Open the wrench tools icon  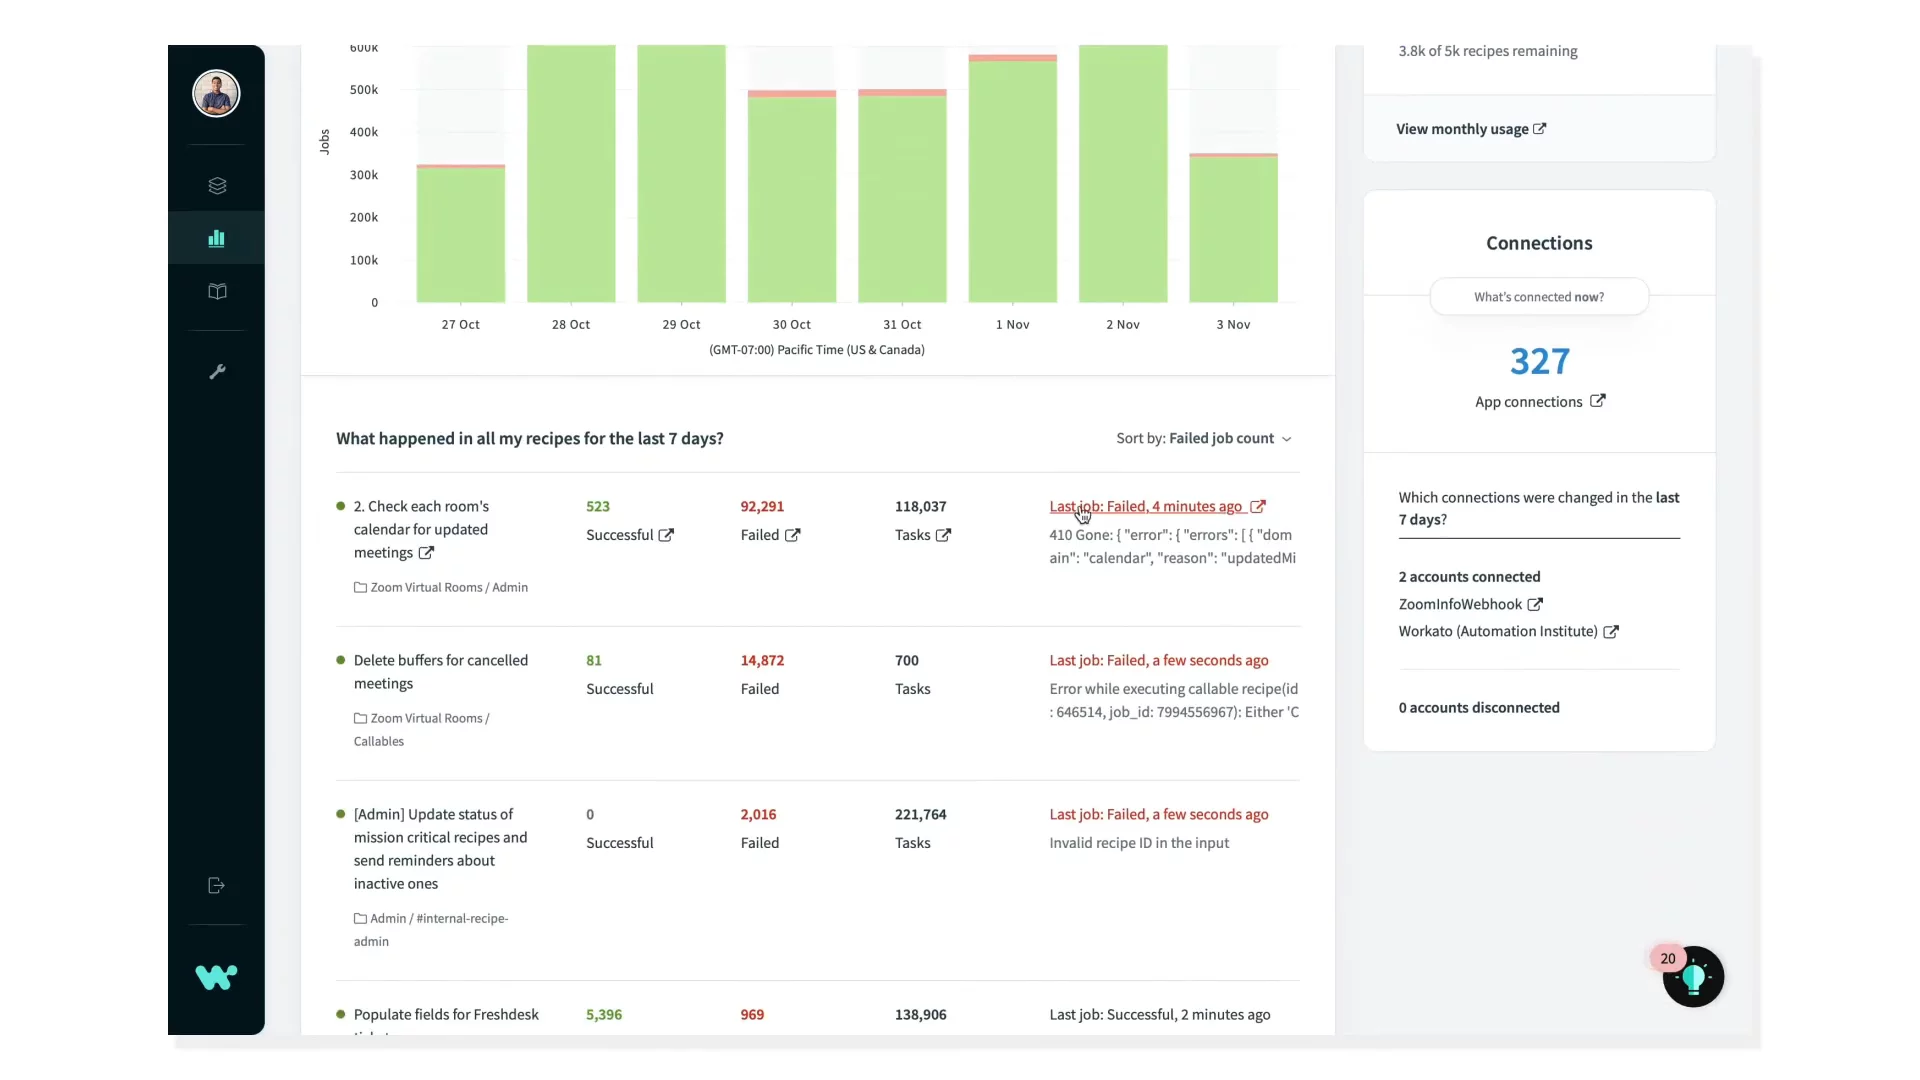[217, 372]
